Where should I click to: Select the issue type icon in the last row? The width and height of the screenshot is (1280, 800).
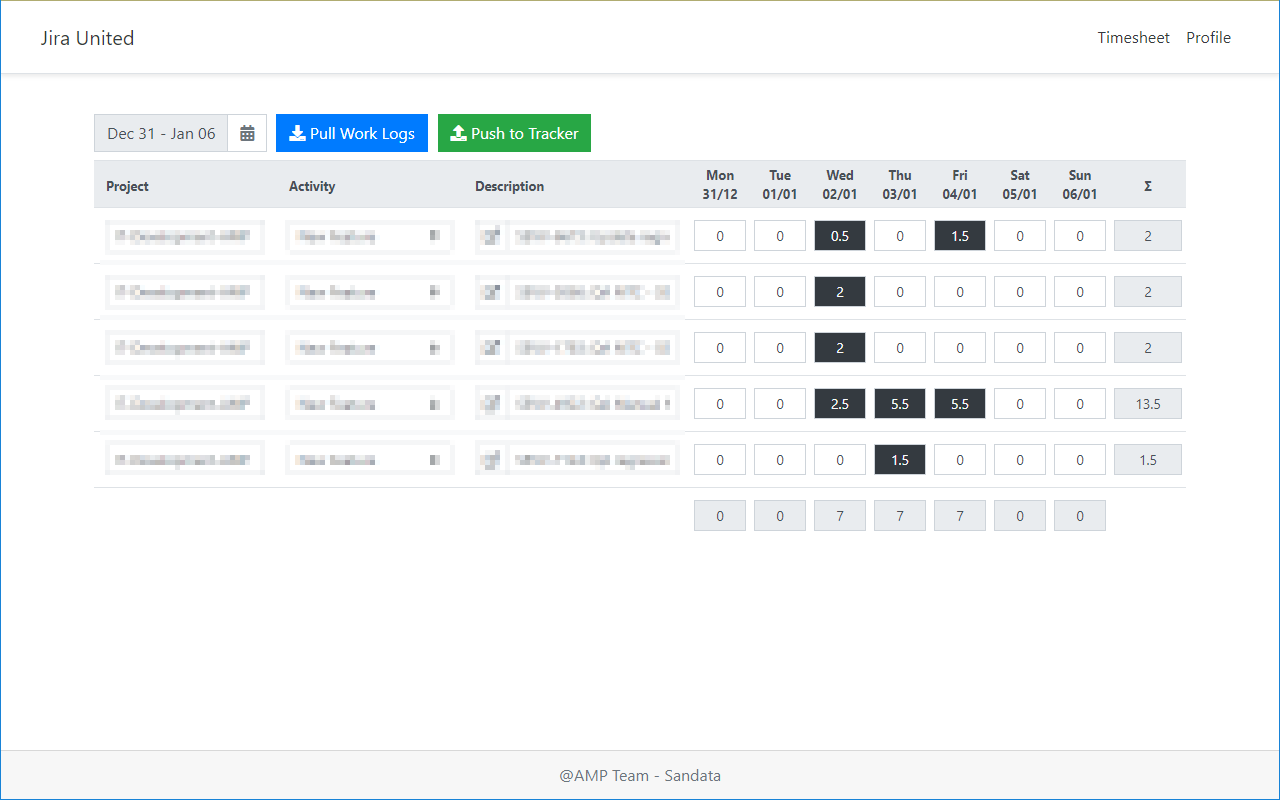click(490, 459)
